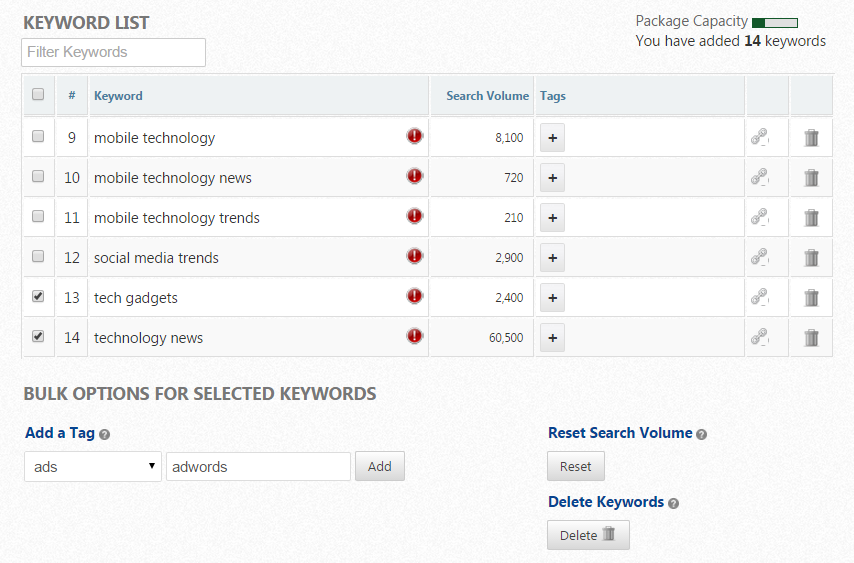Uncheck the tech gadgets keyword checkbox
The image size is (854, 563).
[38, 297]
